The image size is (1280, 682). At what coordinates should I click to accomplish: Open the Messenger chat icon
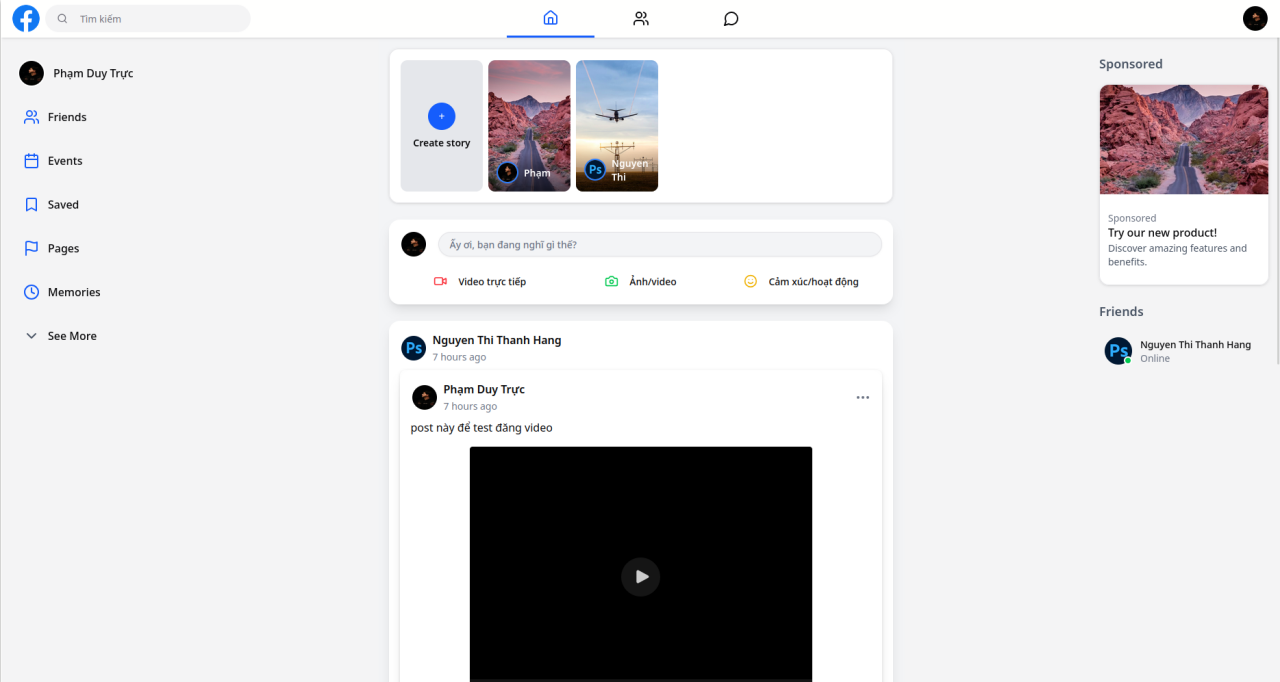pyautogui.click(x=730, y=18)
